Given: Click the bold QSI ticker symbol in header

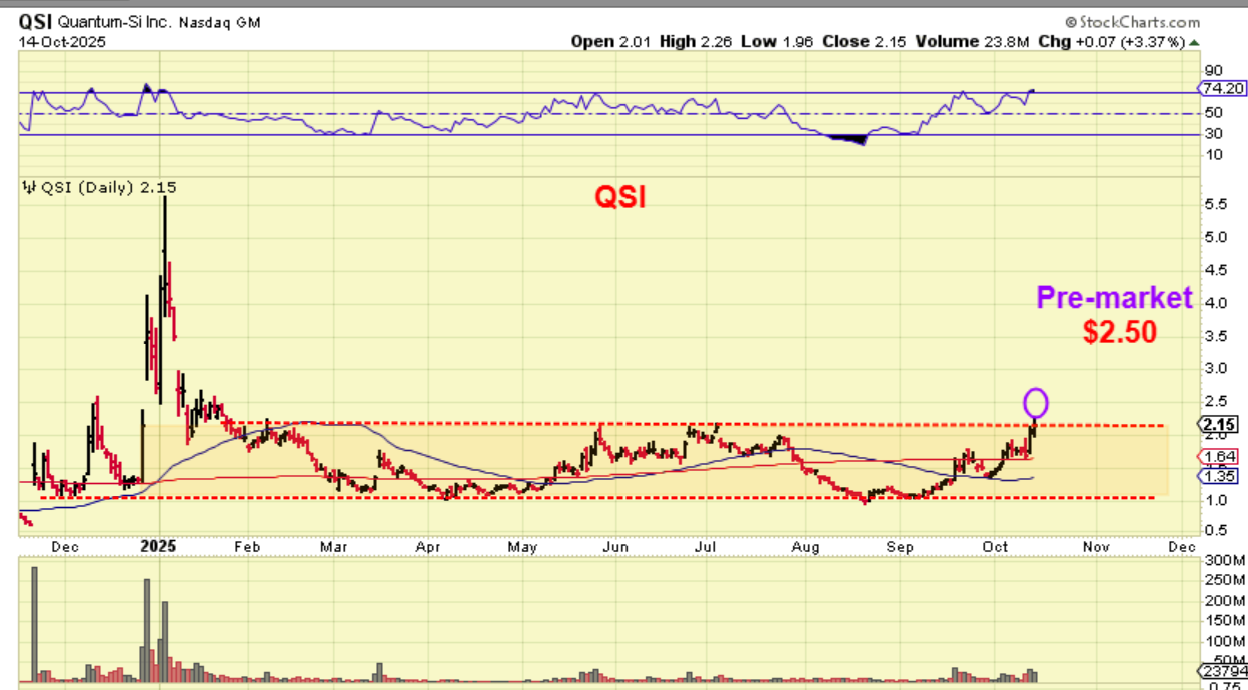Looking at the screenshot, I should [35, 22].
